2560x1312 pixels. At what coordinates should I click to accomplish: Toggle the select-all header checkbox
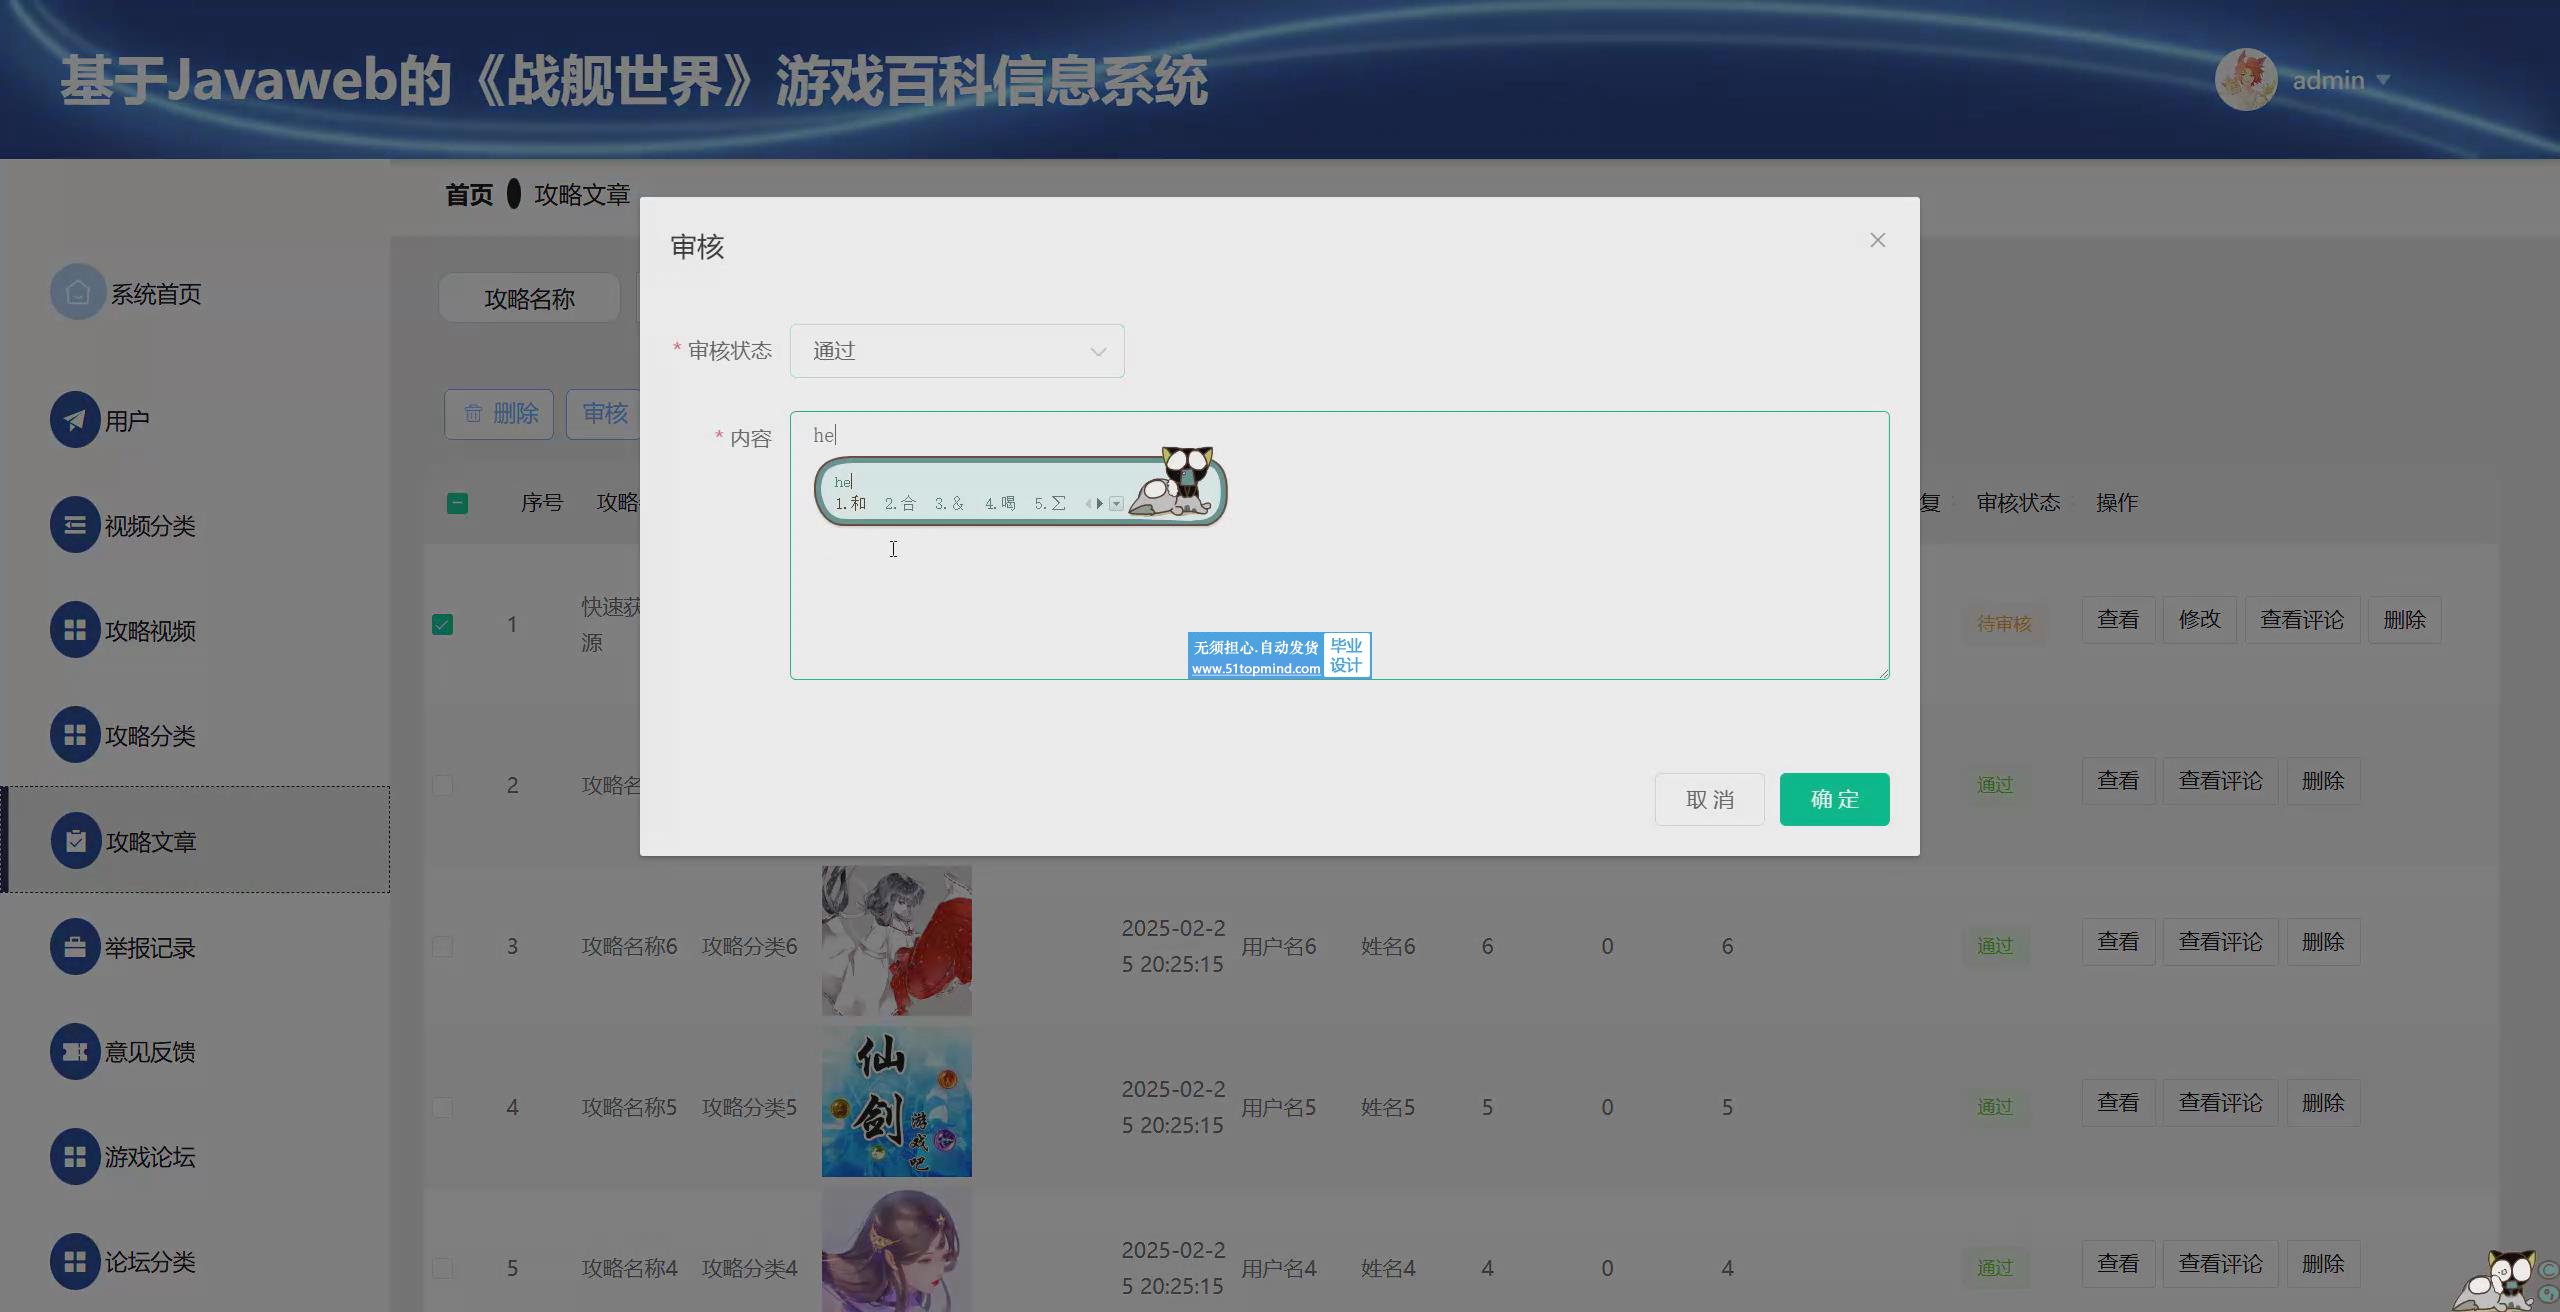click(x=457, y=503)
